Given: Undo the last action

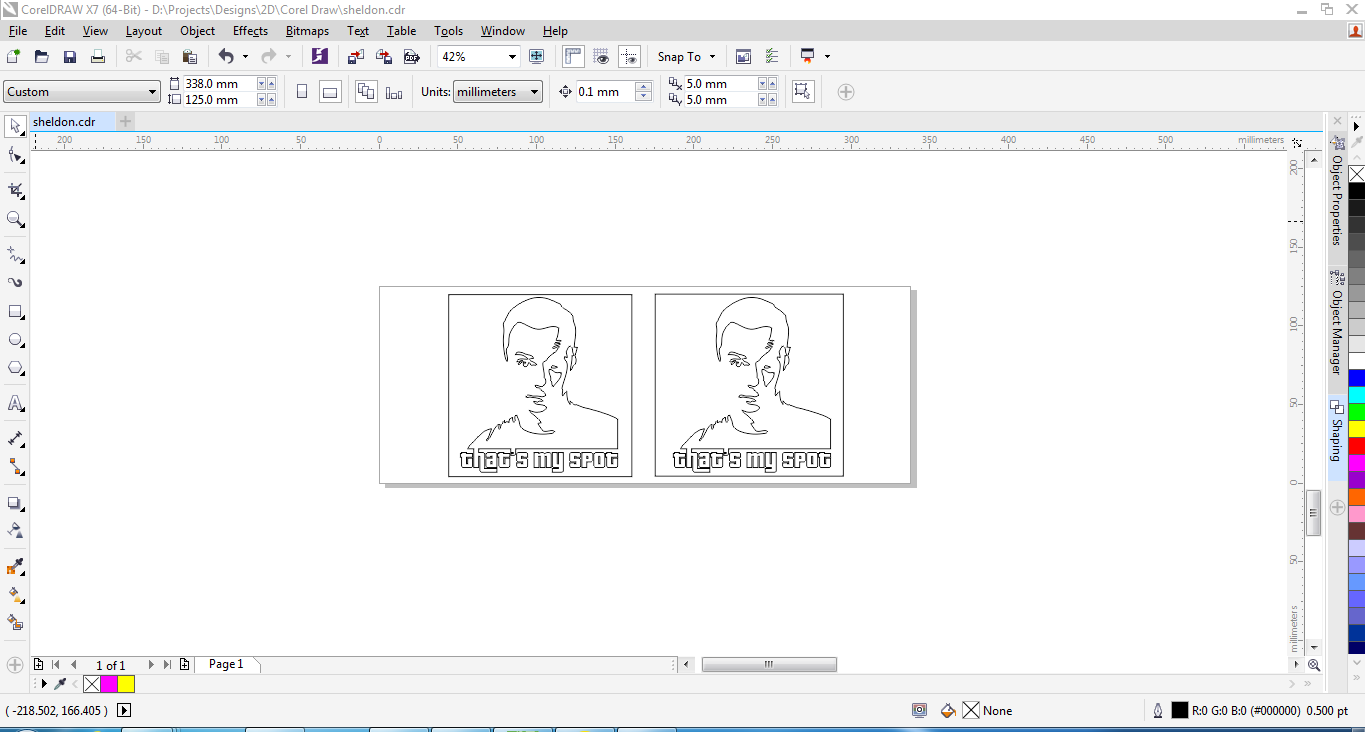Looking at the screenshot, I should coord(226,57).
